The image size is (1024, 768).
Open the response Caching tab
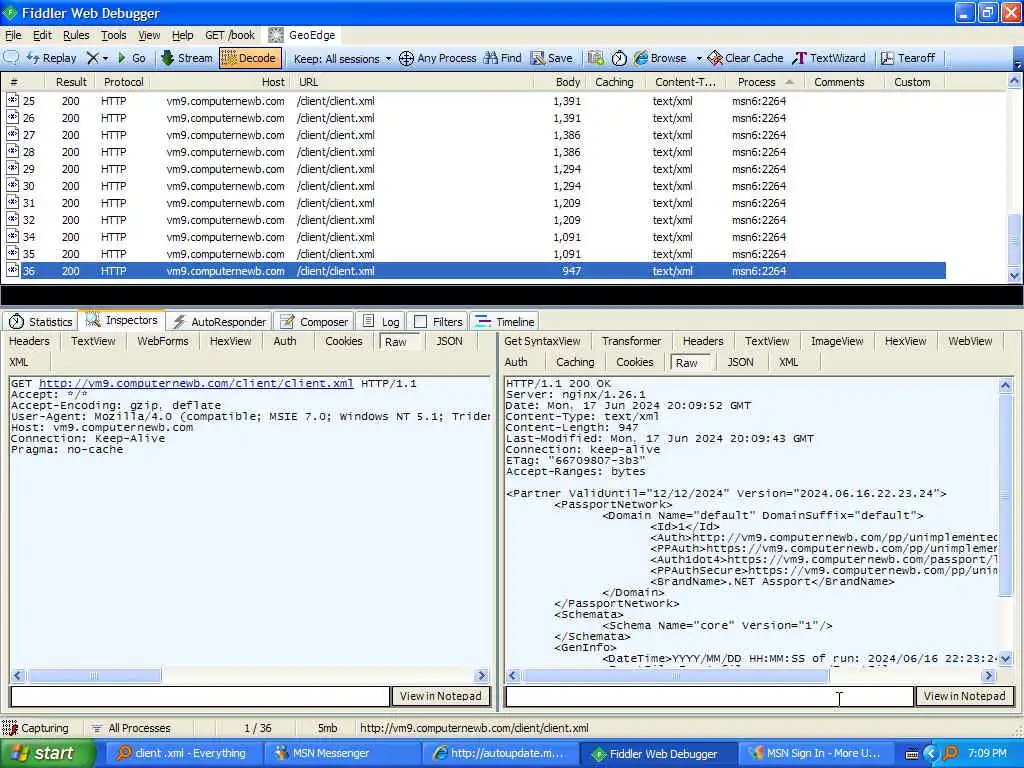pos(575,362)
